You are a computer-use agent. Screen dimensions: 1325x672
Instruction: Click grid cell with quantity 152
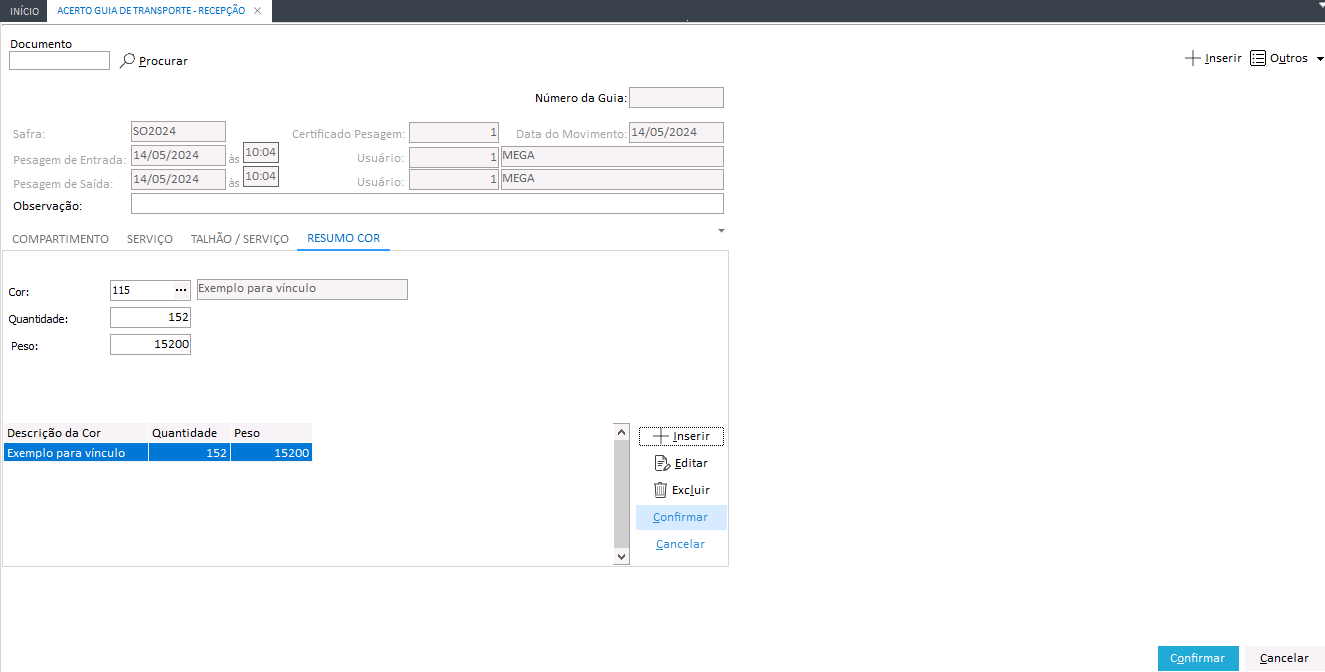pyautogui.click(x=189, y=453)
